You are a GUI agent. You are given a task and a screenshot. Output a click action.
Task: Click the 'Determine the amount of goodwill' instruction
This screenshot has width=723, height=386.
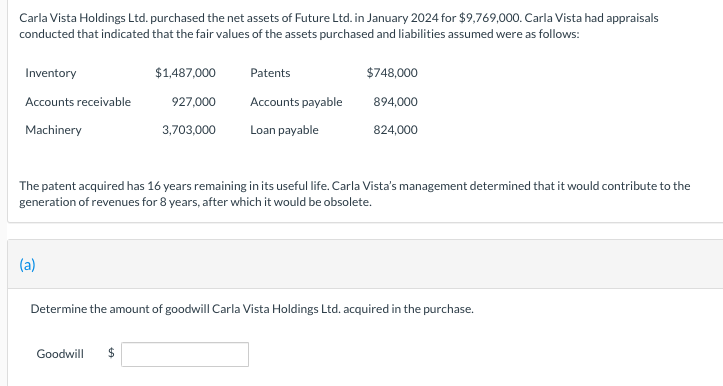[252, 309]
